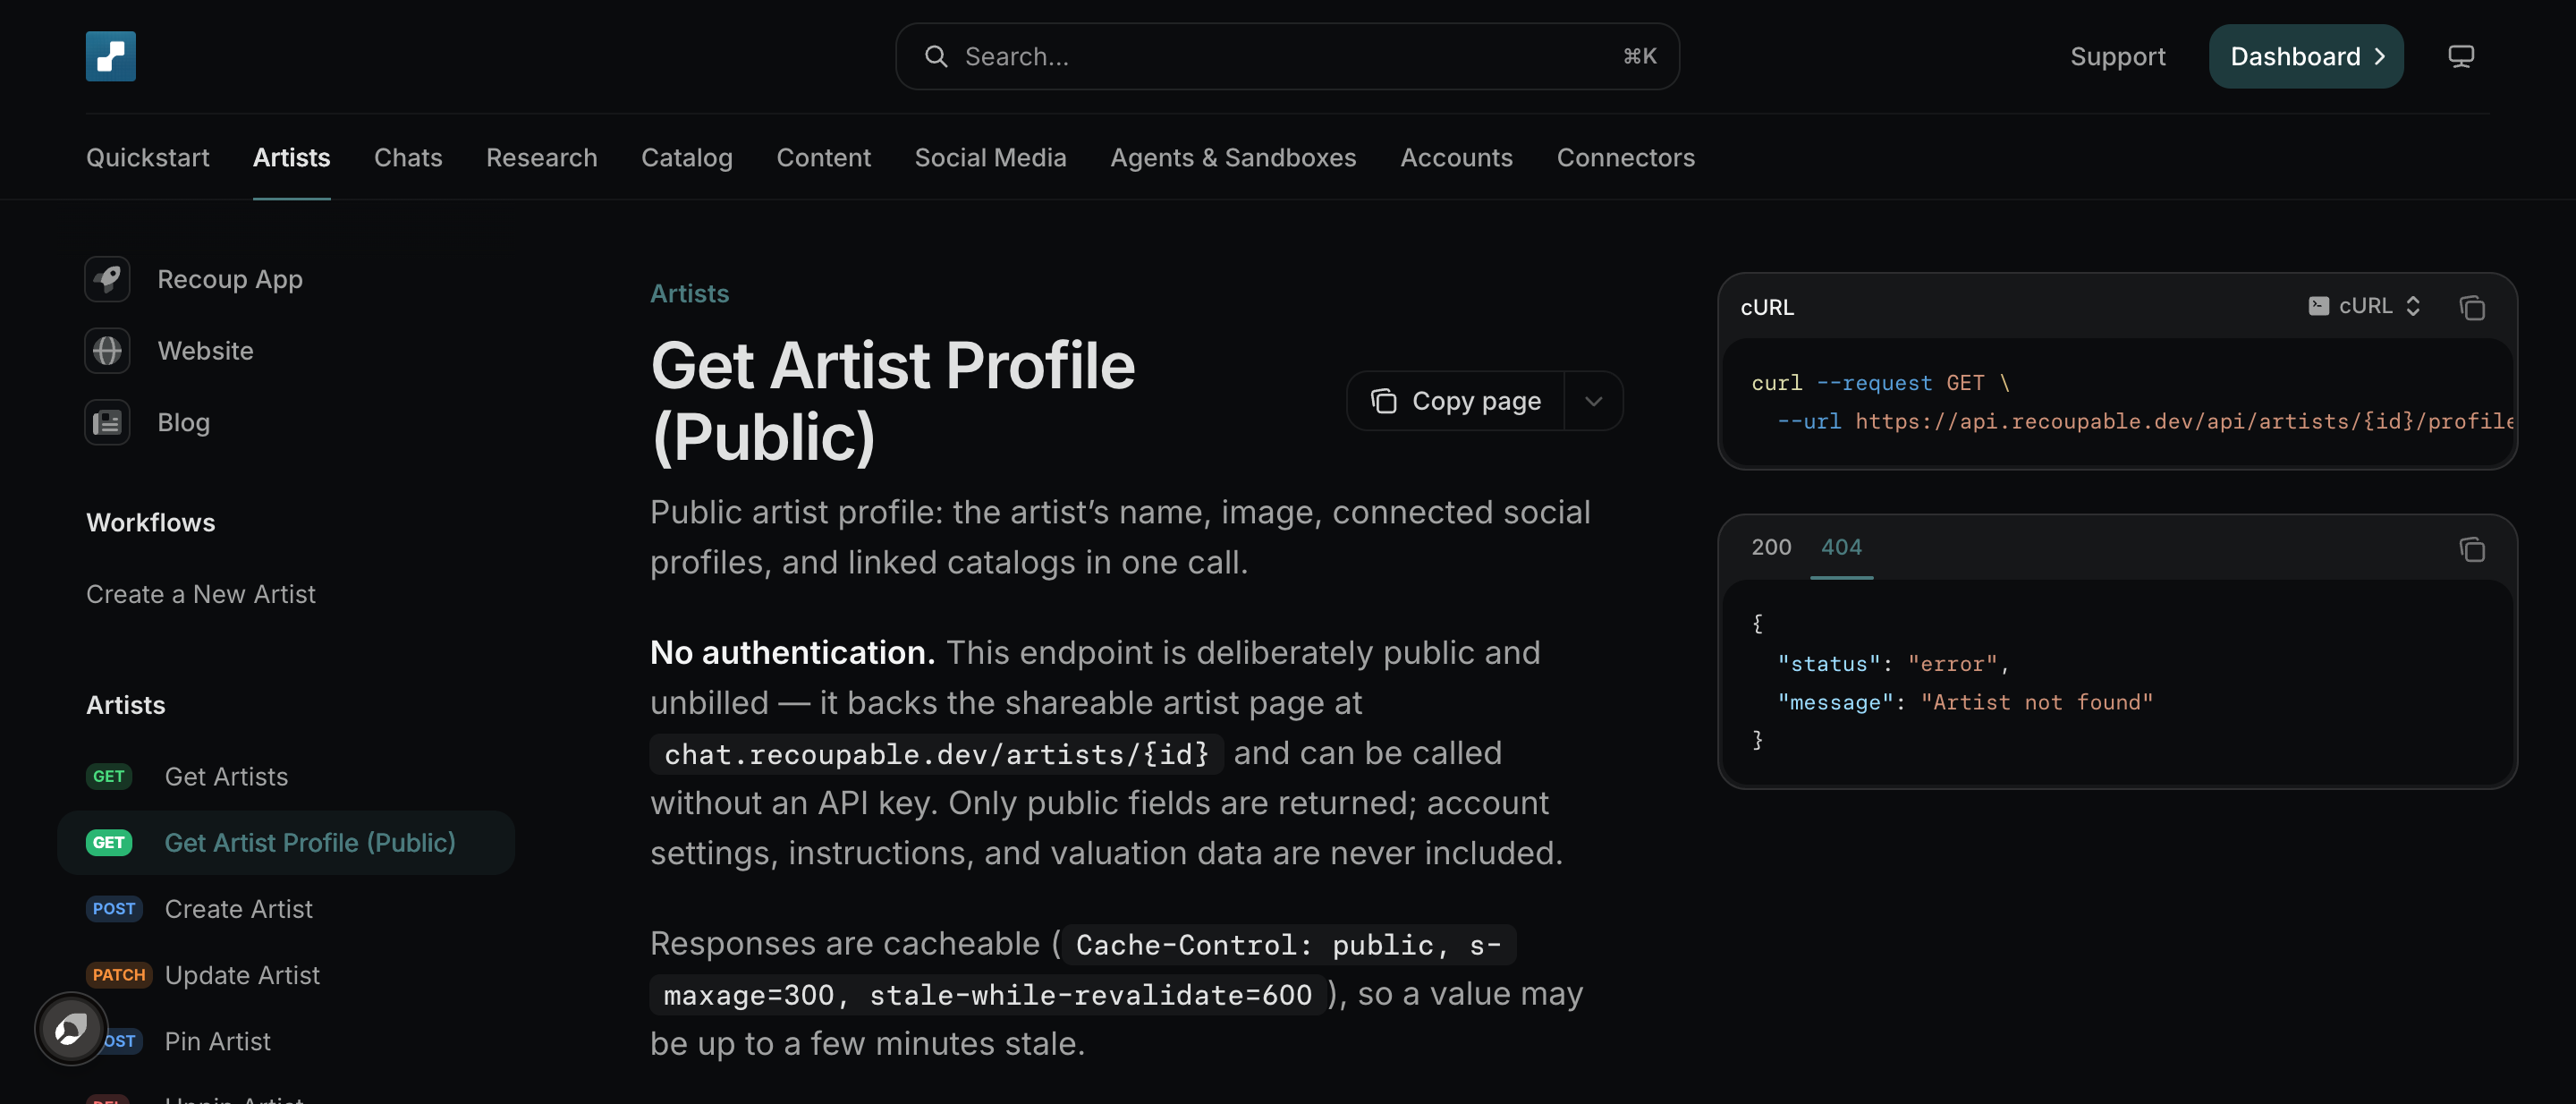Show the 200 response example

coord(1771,547)
